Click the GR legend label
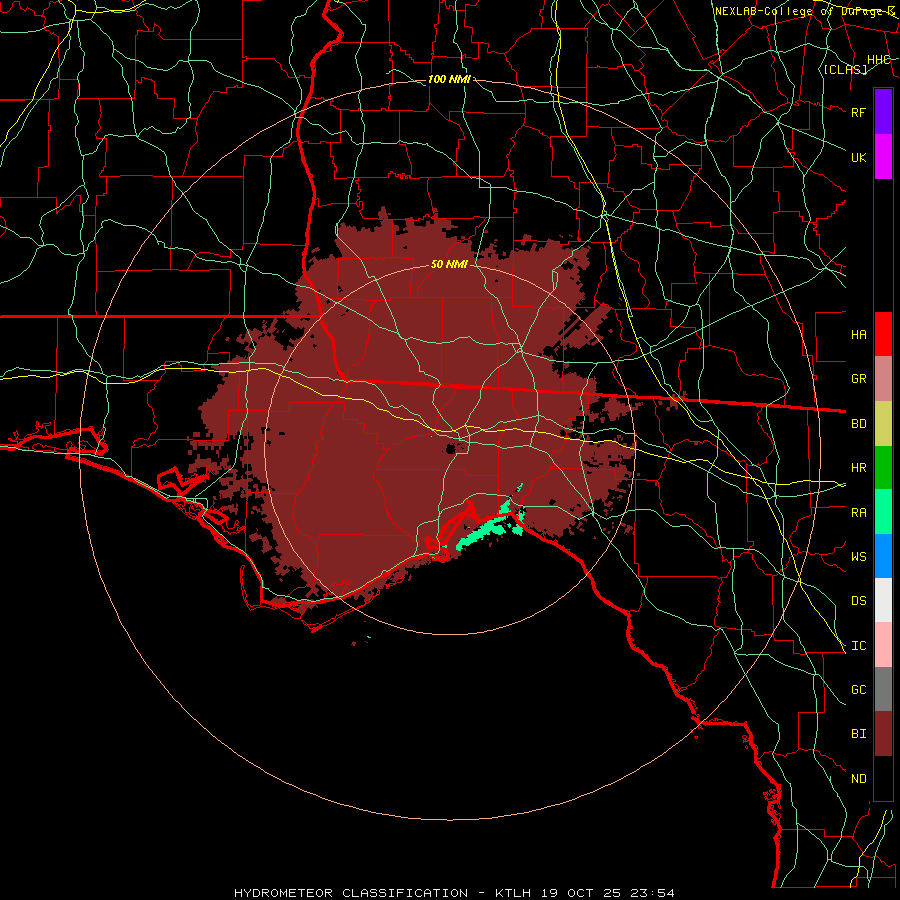 tap(858, 379)
